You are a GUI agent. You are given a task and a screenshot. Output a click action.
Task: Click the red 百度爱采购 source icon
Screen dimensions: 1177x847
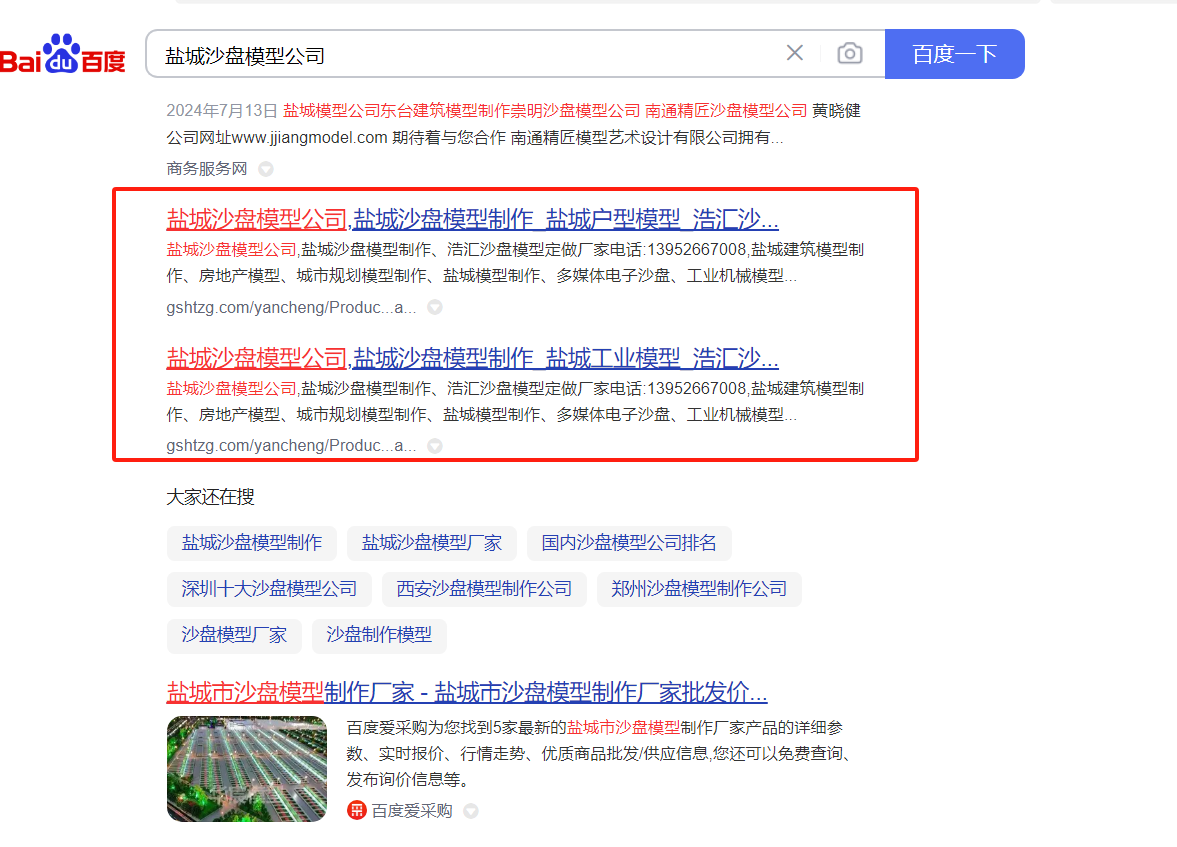356,811
